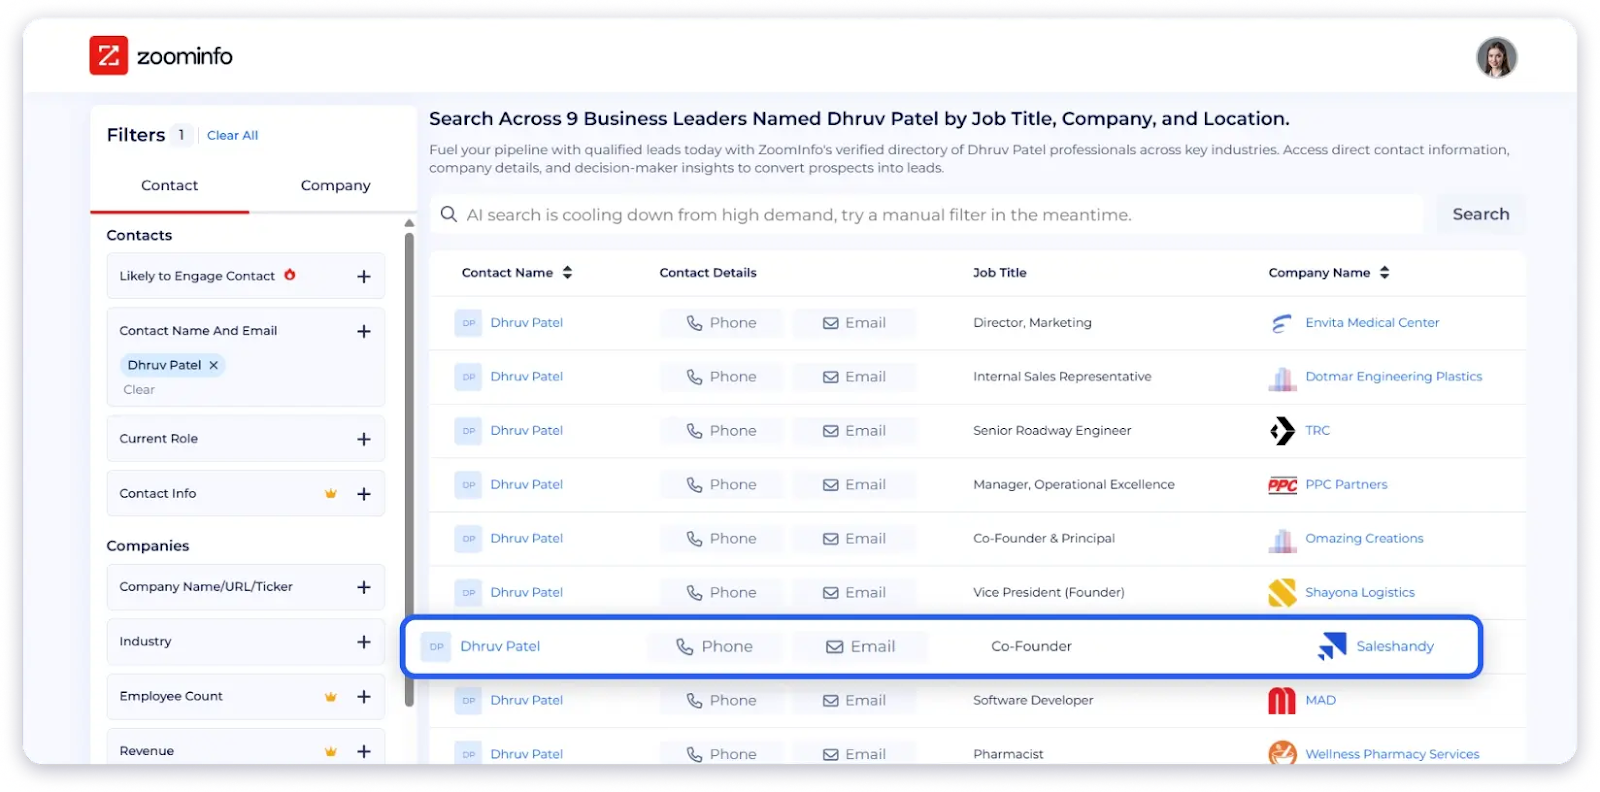Click the search magnifier icon
Viewport: 1600px width, 792px height.
449,214
